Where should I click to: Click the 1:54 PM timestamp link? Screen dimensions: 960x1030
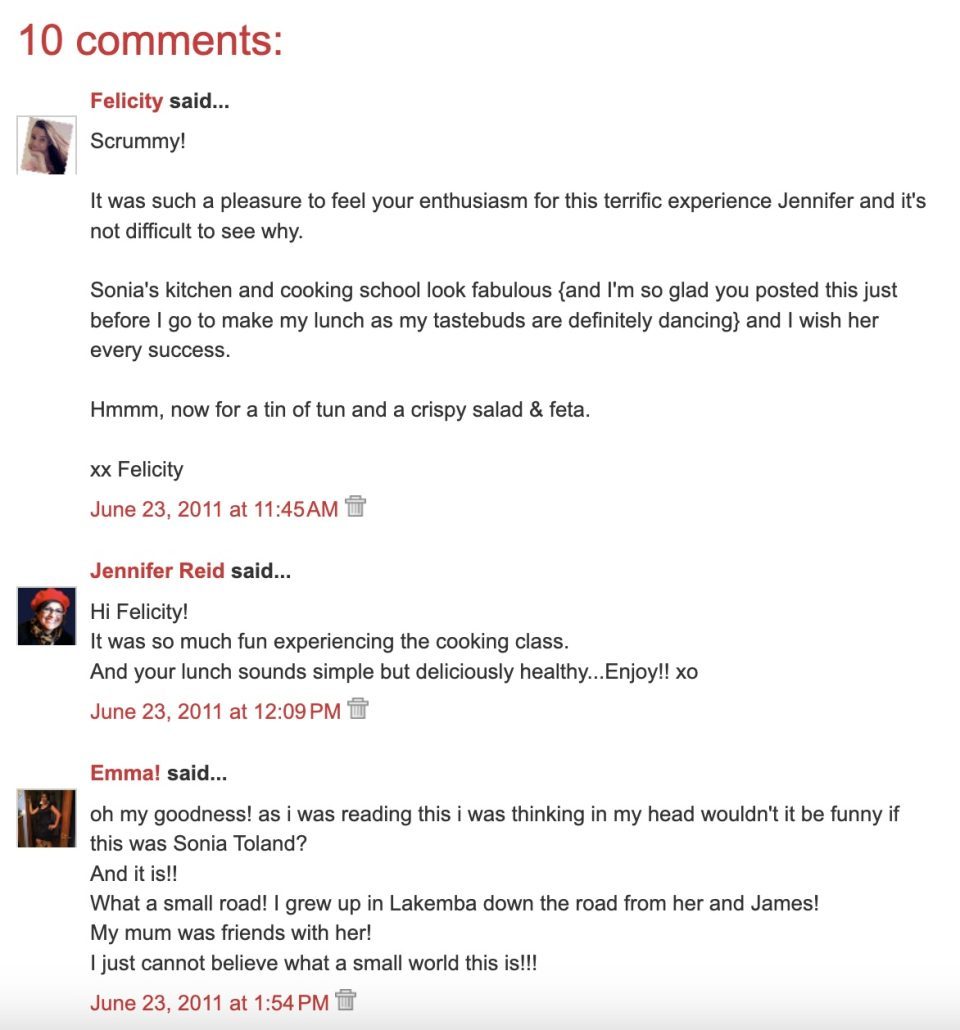coord(209,1002)
